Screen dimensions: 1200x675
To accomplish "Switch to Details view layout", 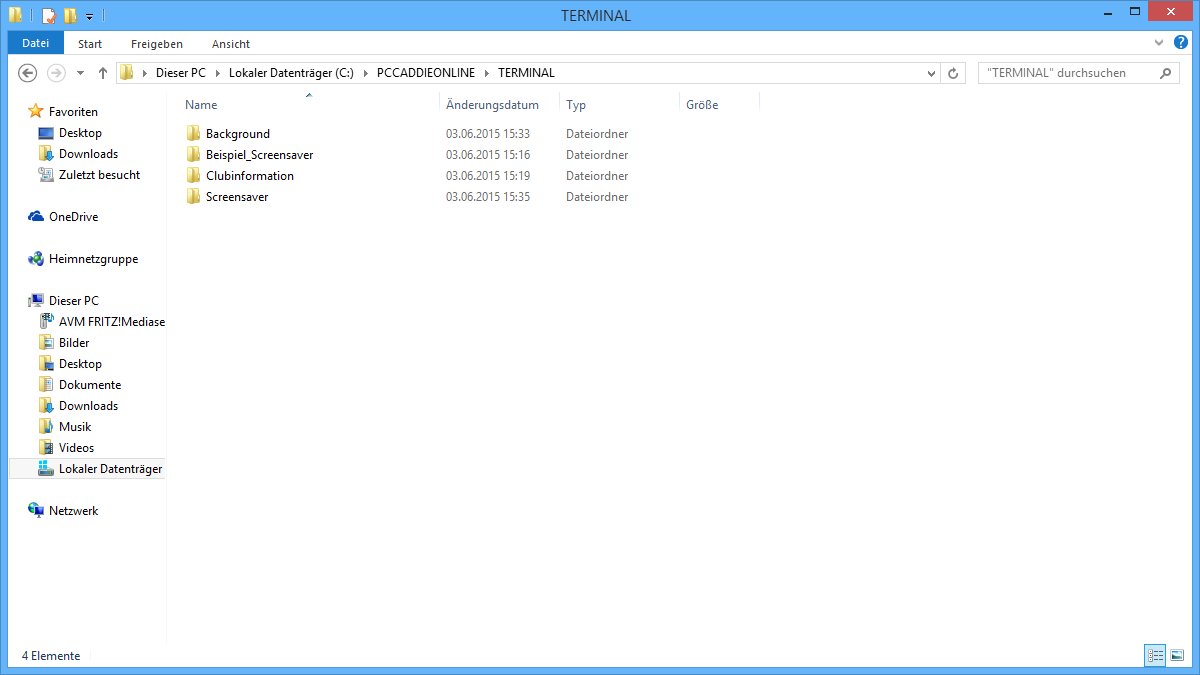I will tap(1156, 656).
